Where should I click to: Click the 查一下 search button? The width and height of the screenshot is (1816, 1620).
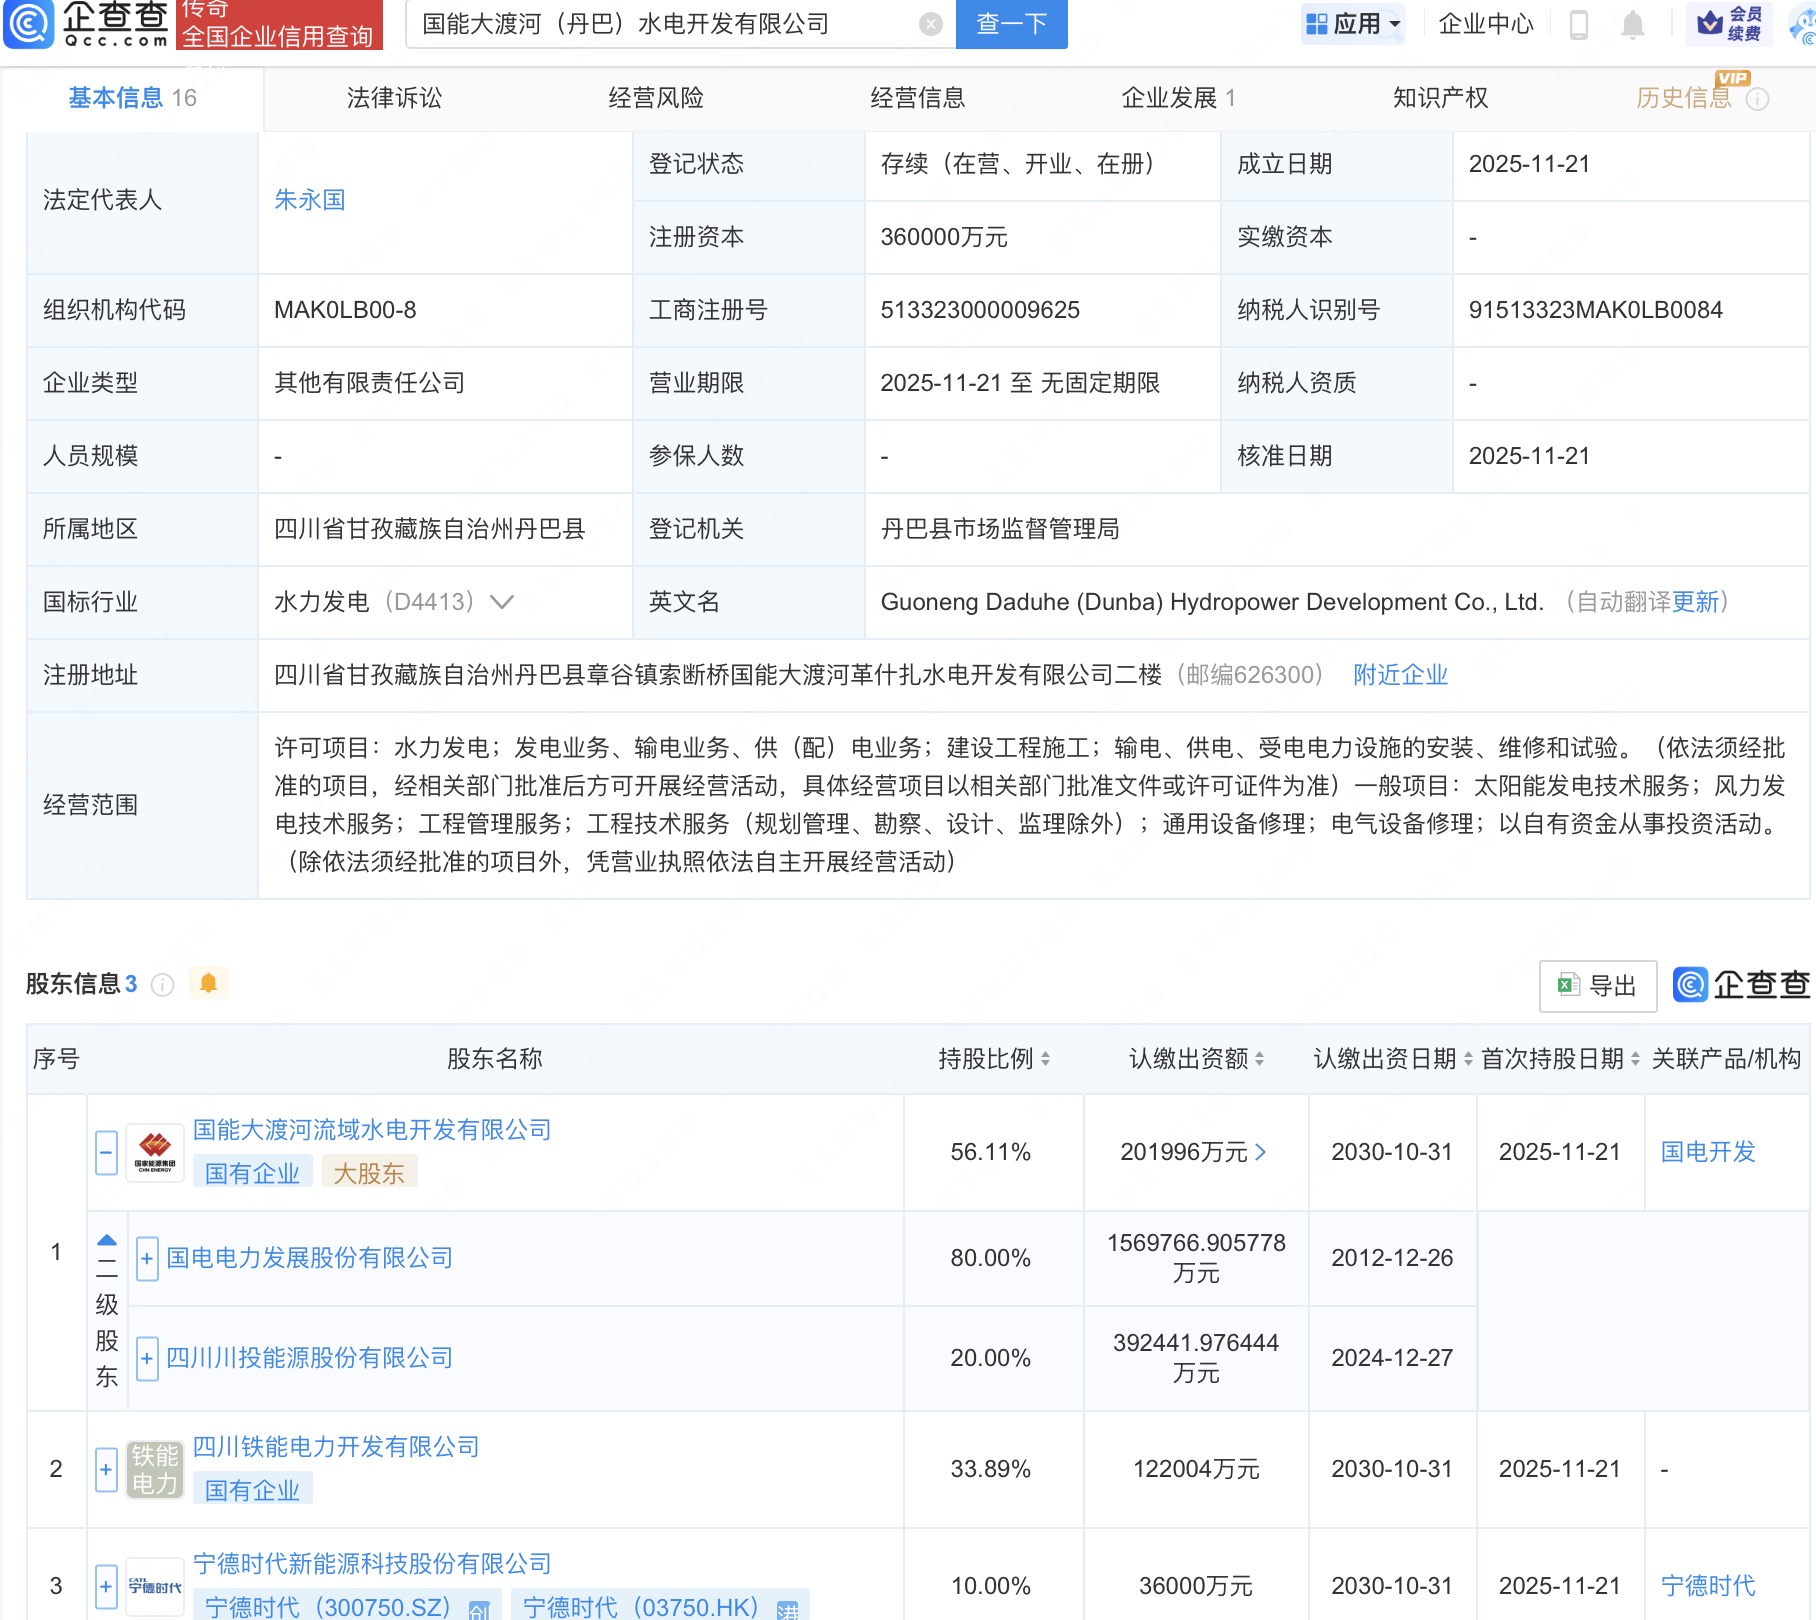point(1011,25)
